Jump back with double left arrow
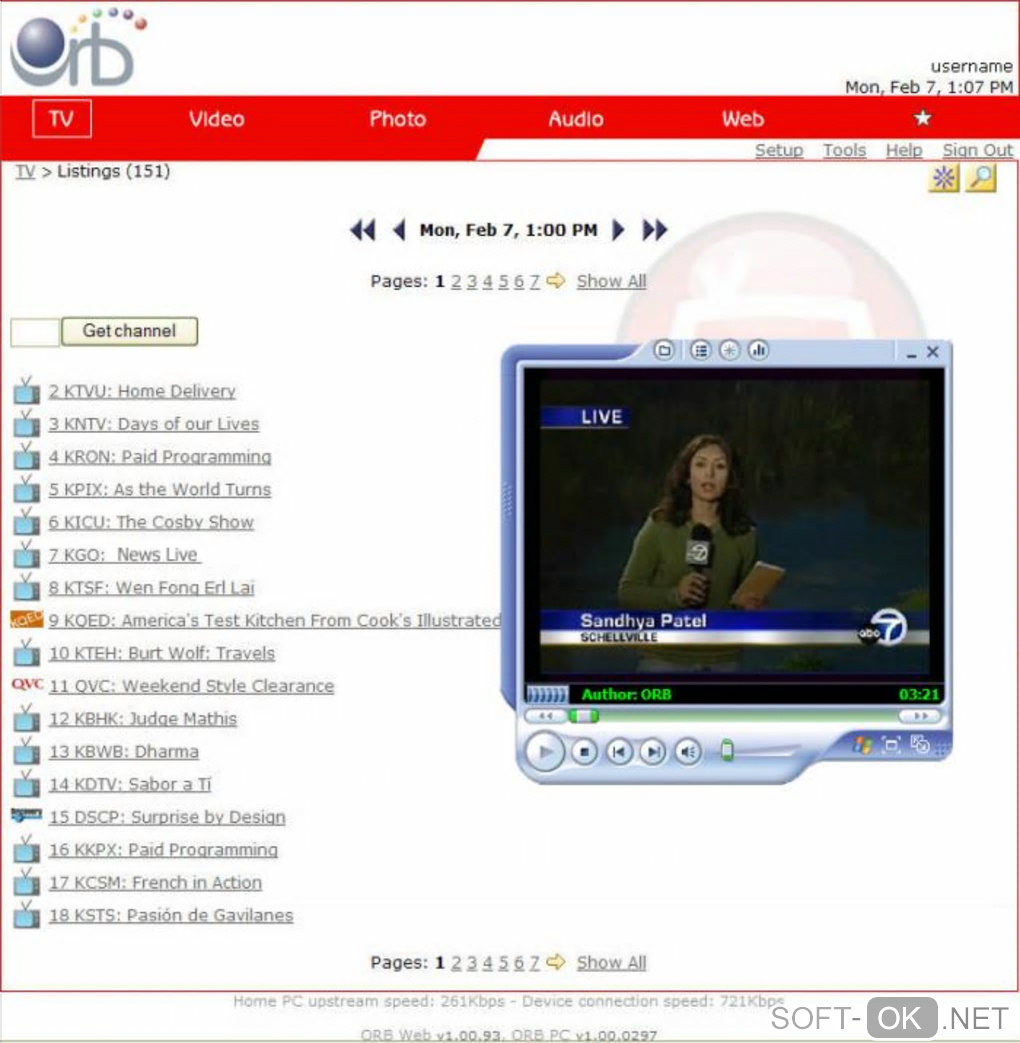 coord(363,230)
